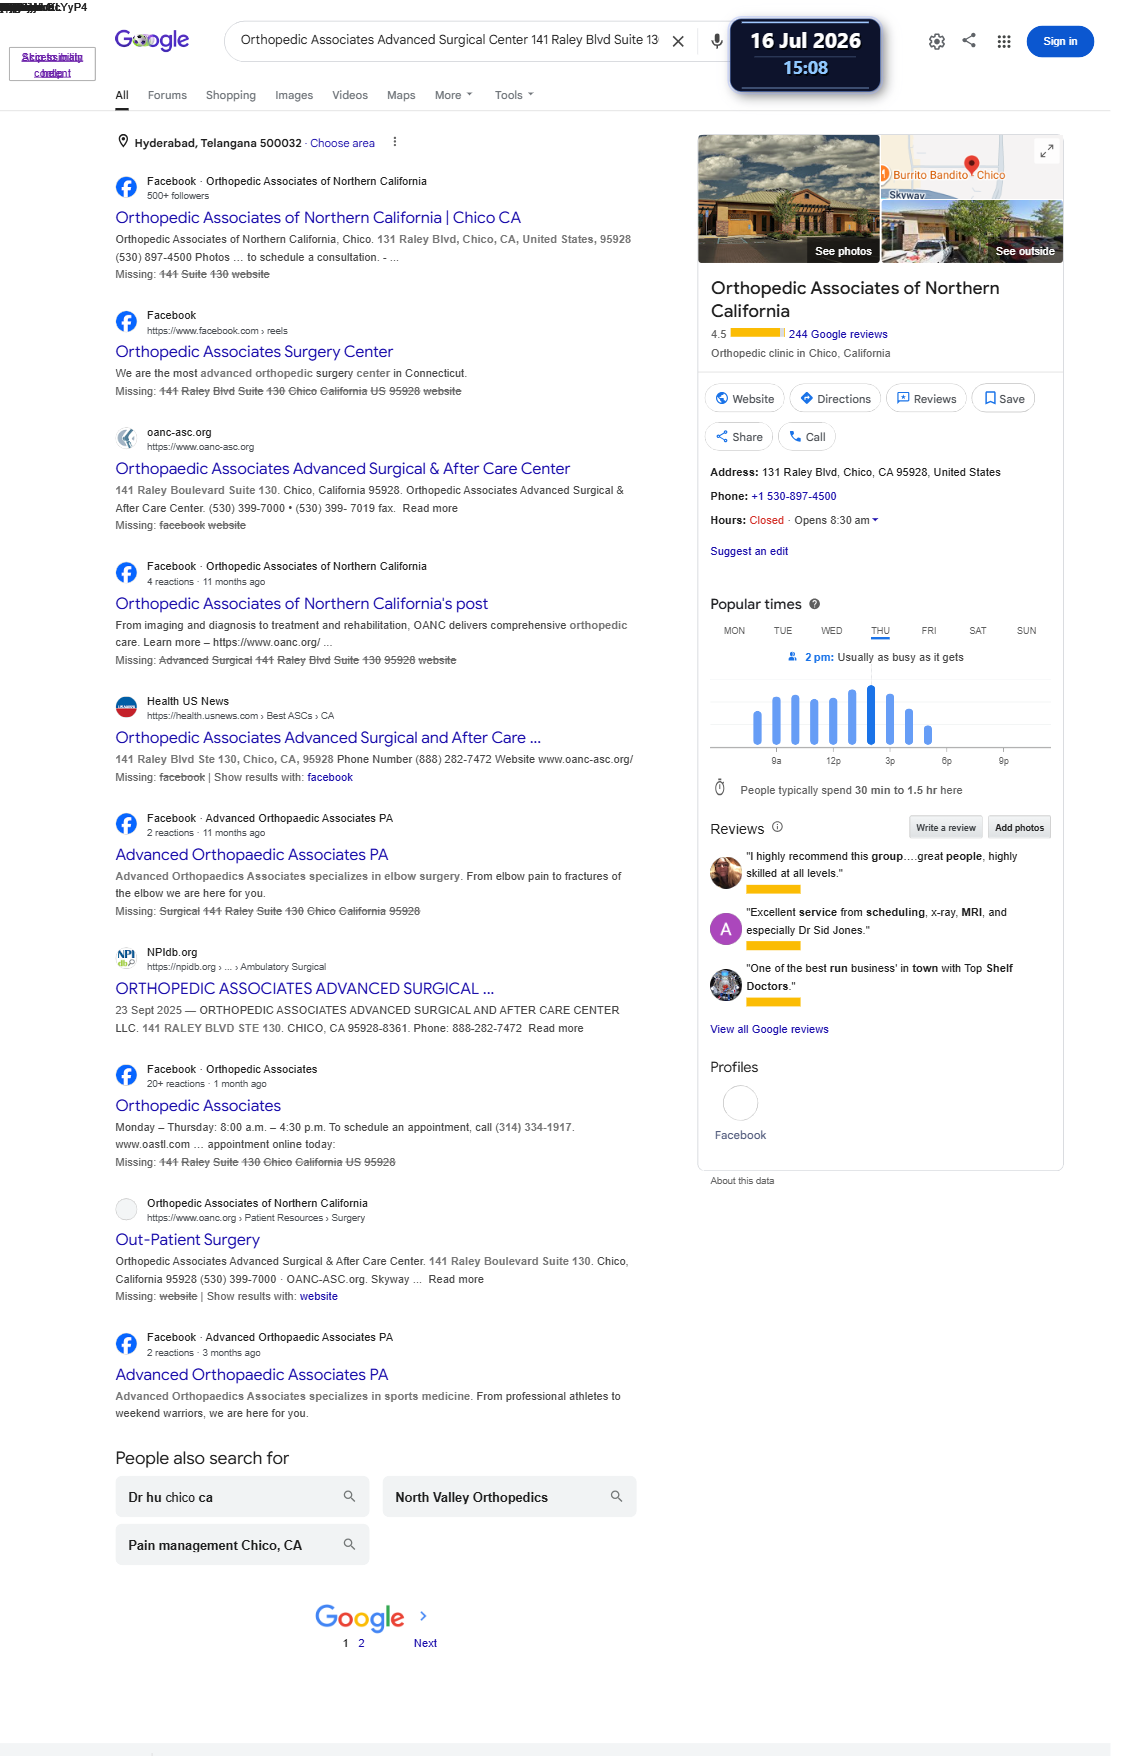Click the Directions button
1124x1756 pixels.
point(835,398)
